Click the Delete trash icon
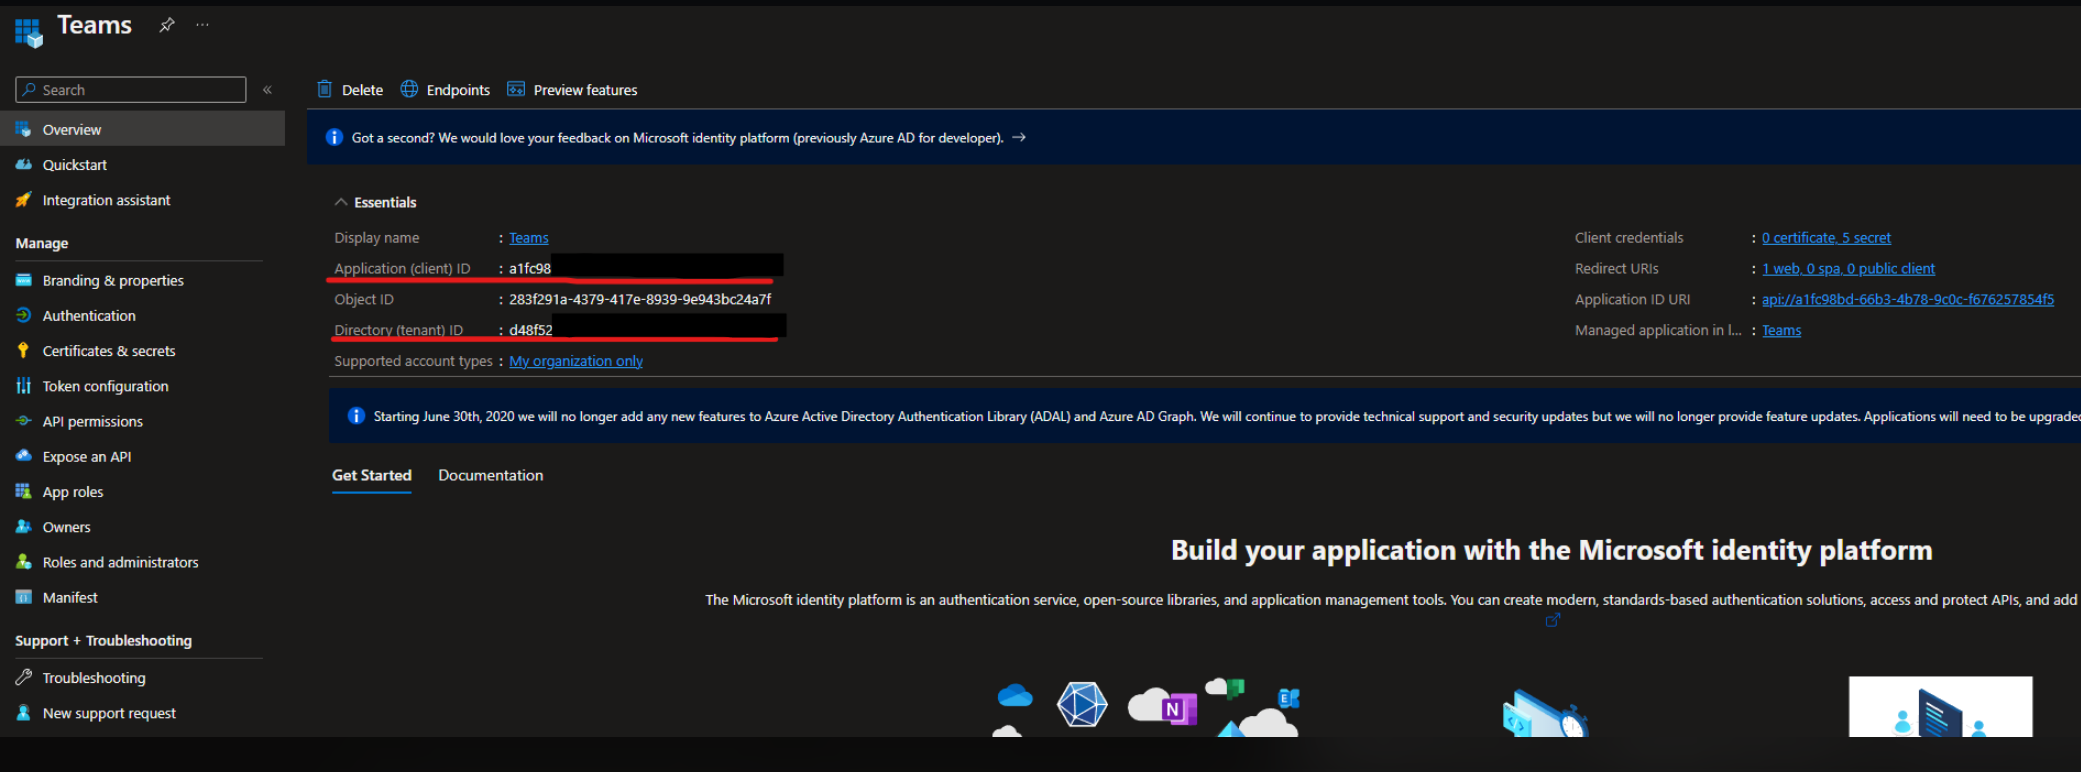 325,89
